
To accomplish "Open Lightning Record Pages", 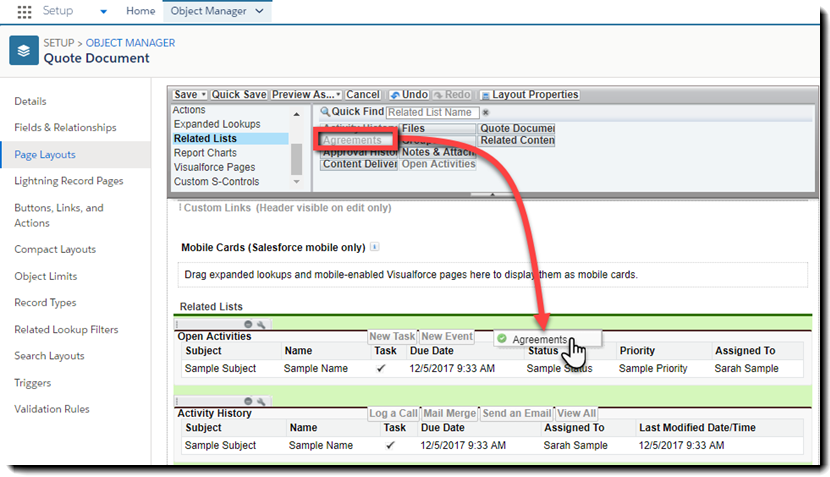I will [69, 181].
